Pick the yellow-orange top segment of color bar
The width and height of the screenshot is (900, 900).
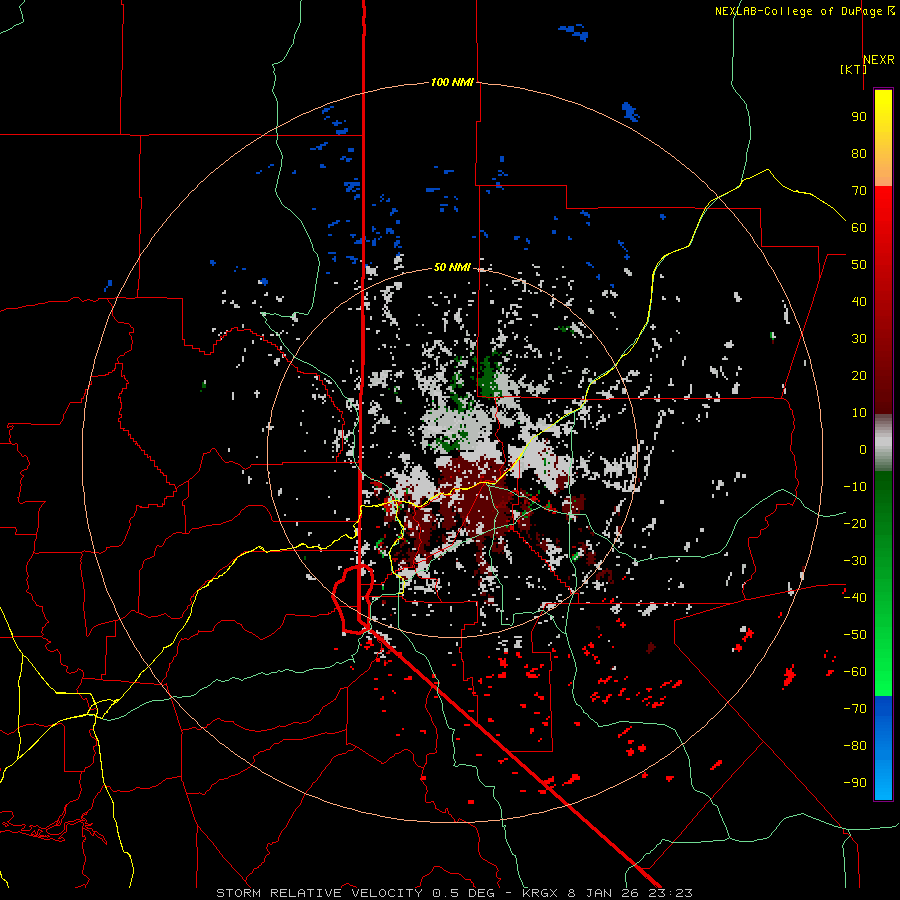coord(883,138)
